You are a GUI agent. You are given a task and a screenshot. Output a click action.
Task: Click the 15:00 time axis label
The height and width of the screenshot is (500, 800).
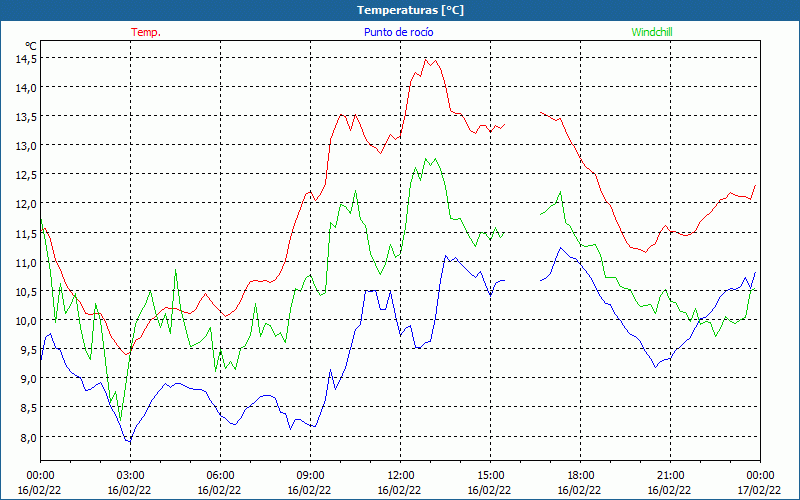point(490,476)
